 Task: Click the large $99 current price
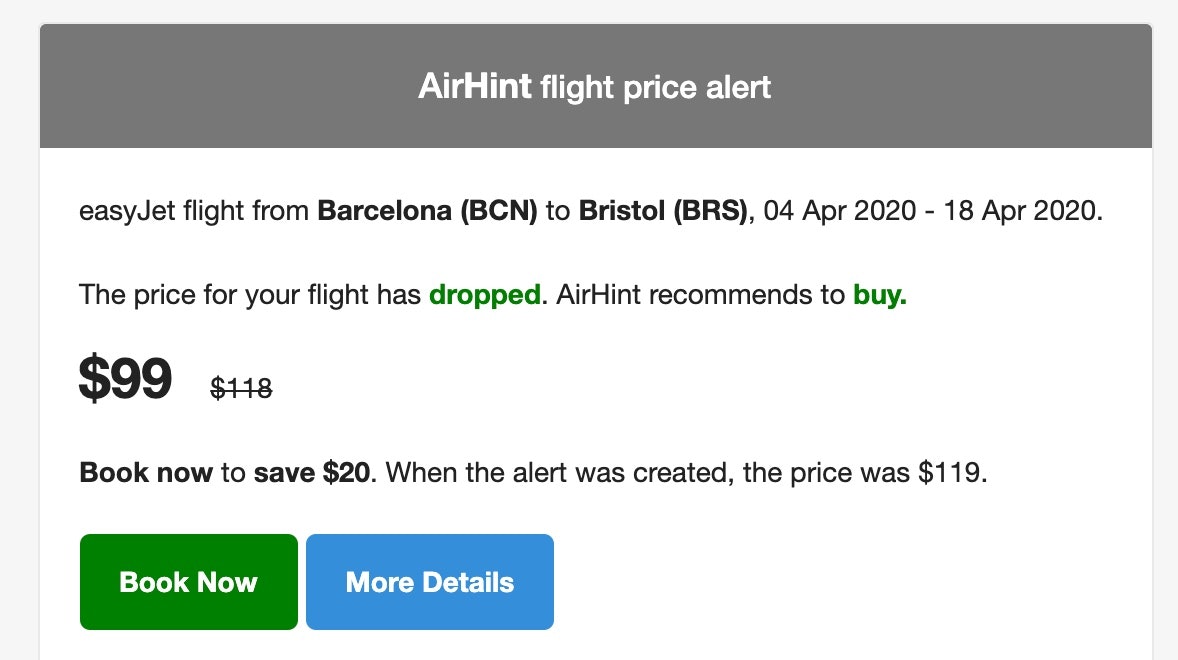pyautogui.click(x=126, y=380)
